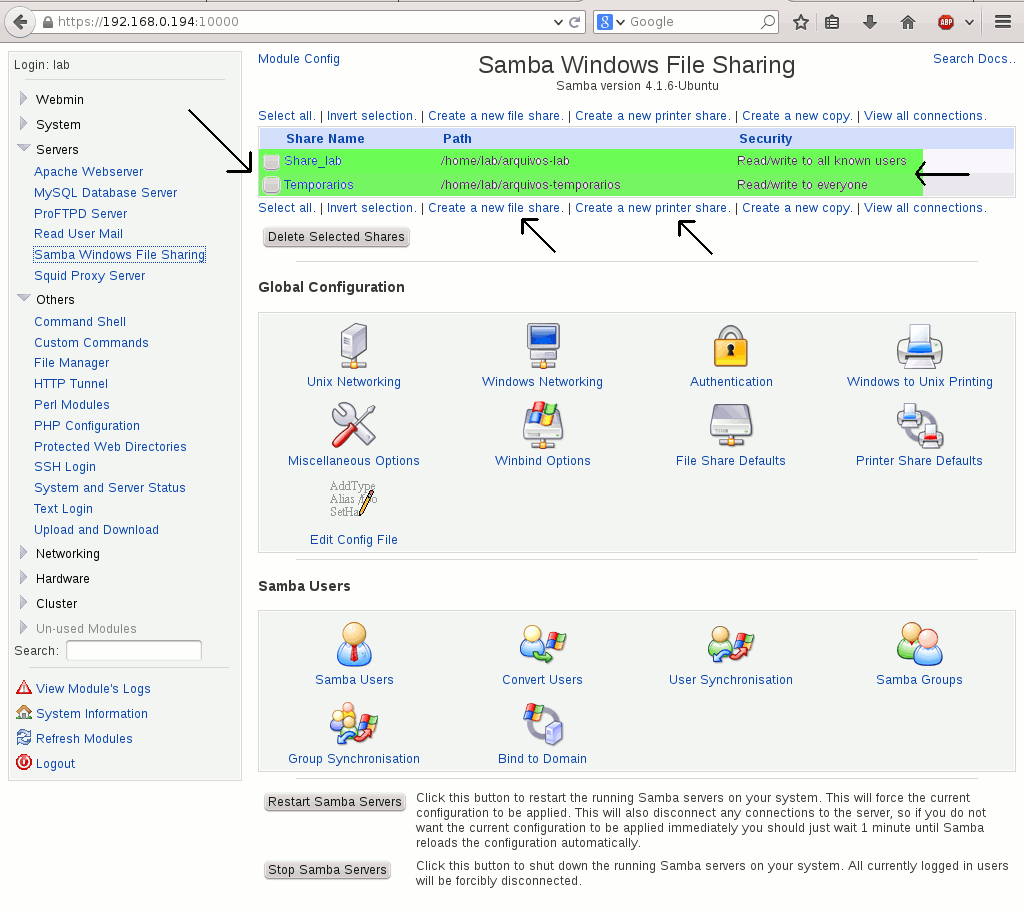Click Refresh Modules in the sidebar

84,738
